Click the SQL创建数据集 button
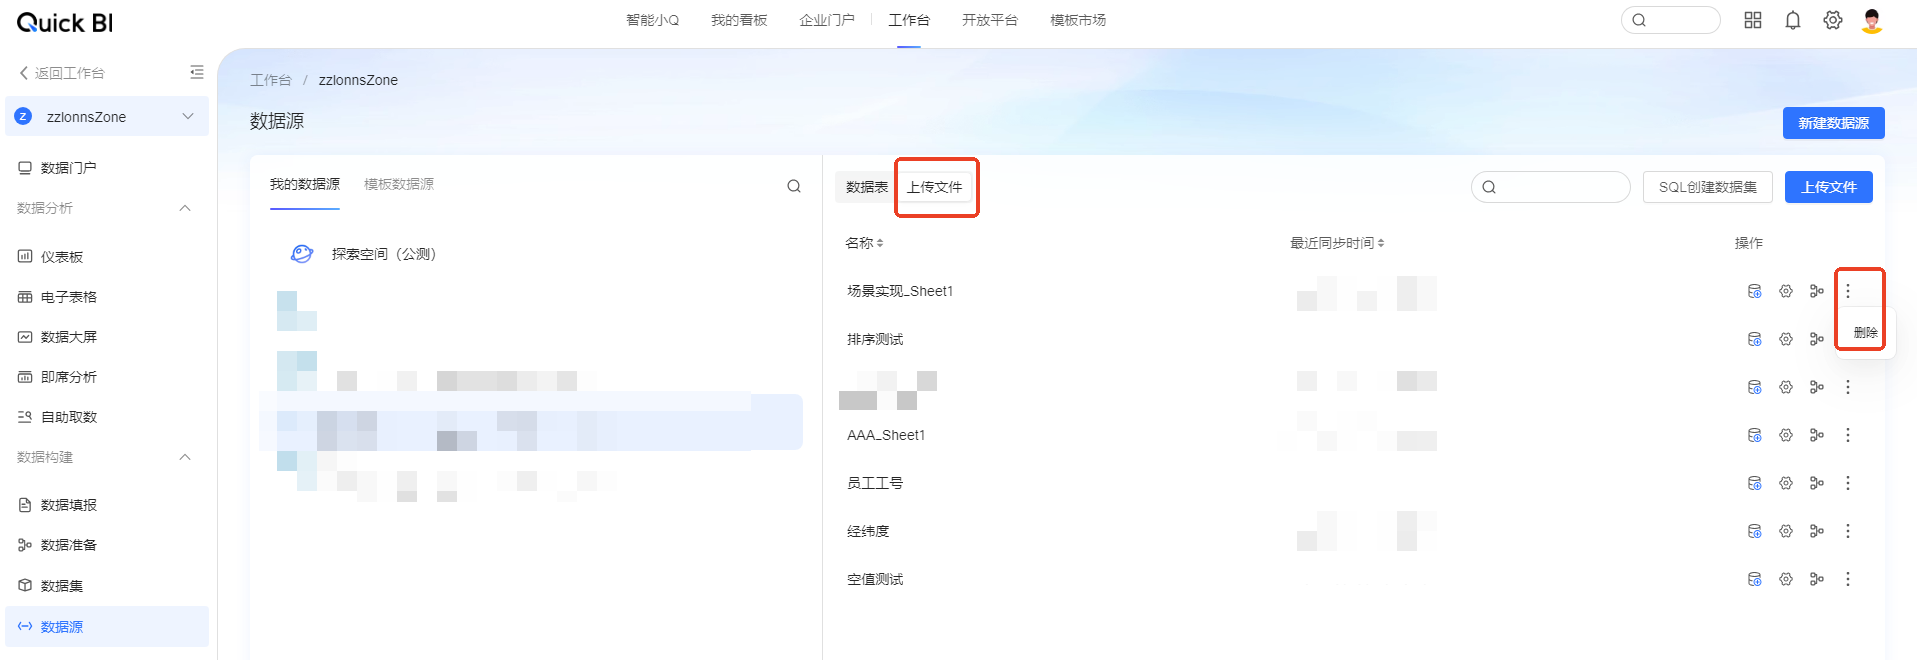 click(1707, 187)
